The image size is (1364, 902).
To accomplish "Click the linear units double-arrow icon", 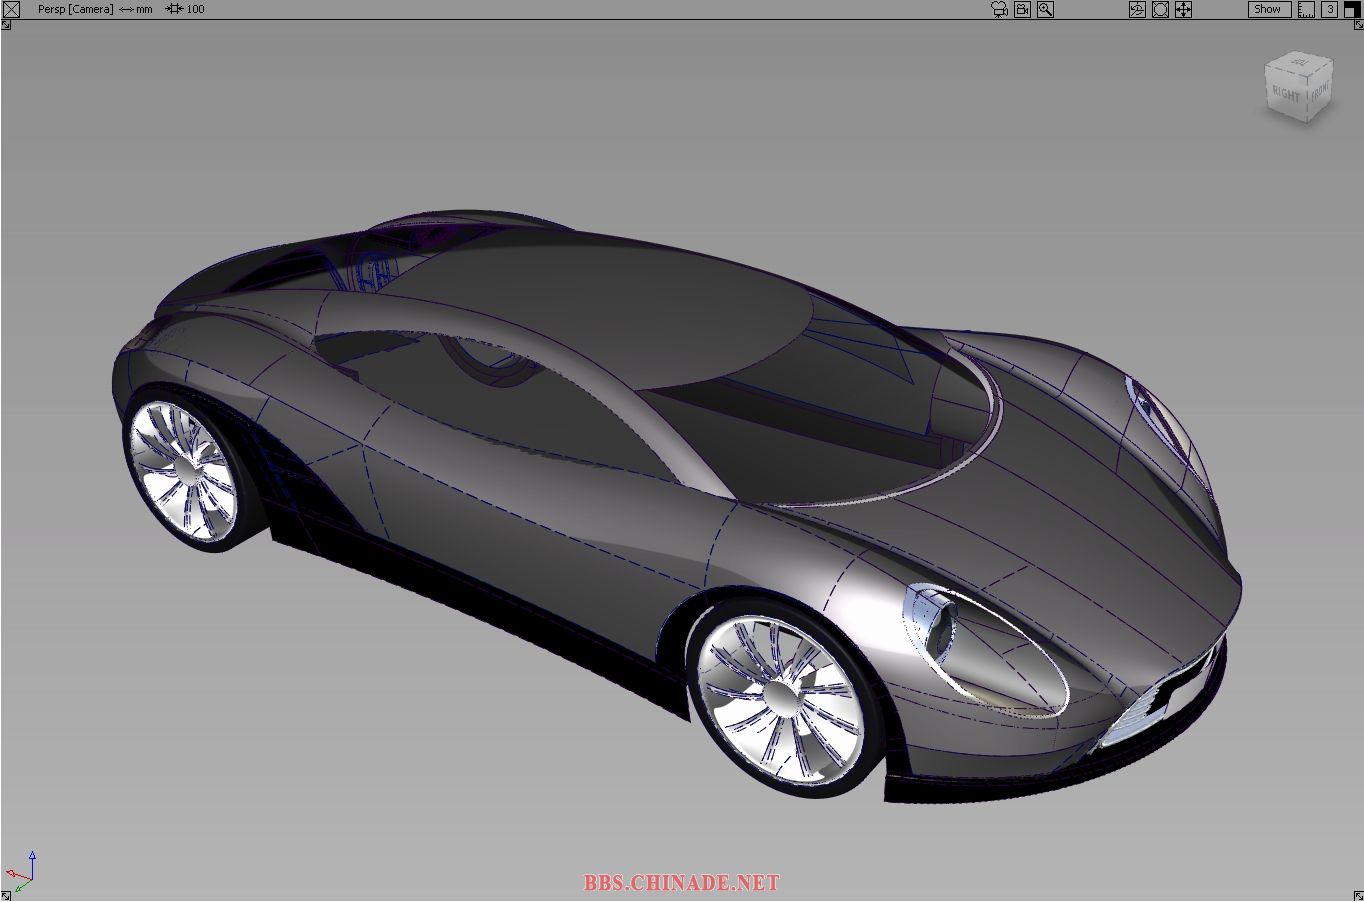I will click(126, 9).
